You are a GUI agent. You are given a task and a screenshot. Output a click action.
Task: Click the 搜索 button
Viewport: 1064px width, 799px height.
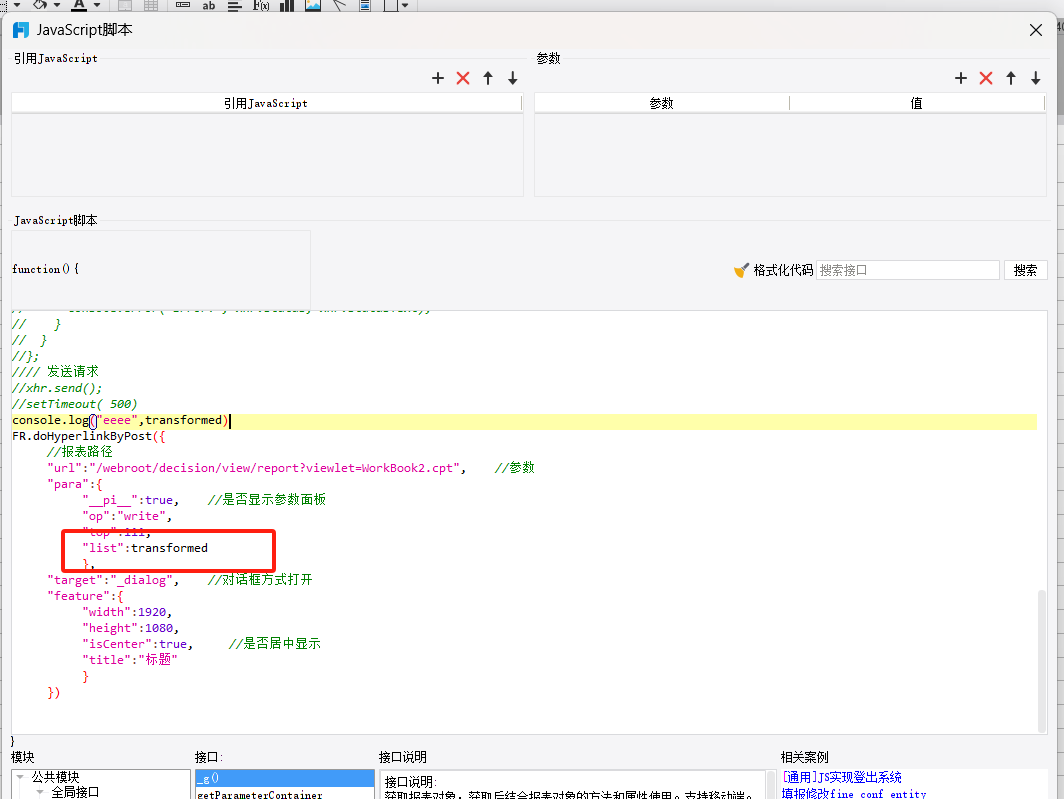[1025, 270]
